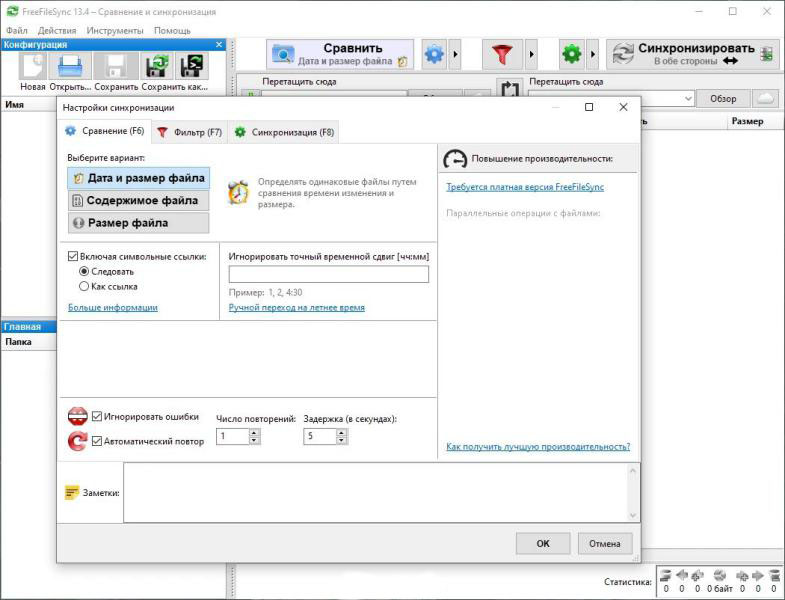Select the Размер файла variant
The image size is (785, 600).
(x=139, y=223)
